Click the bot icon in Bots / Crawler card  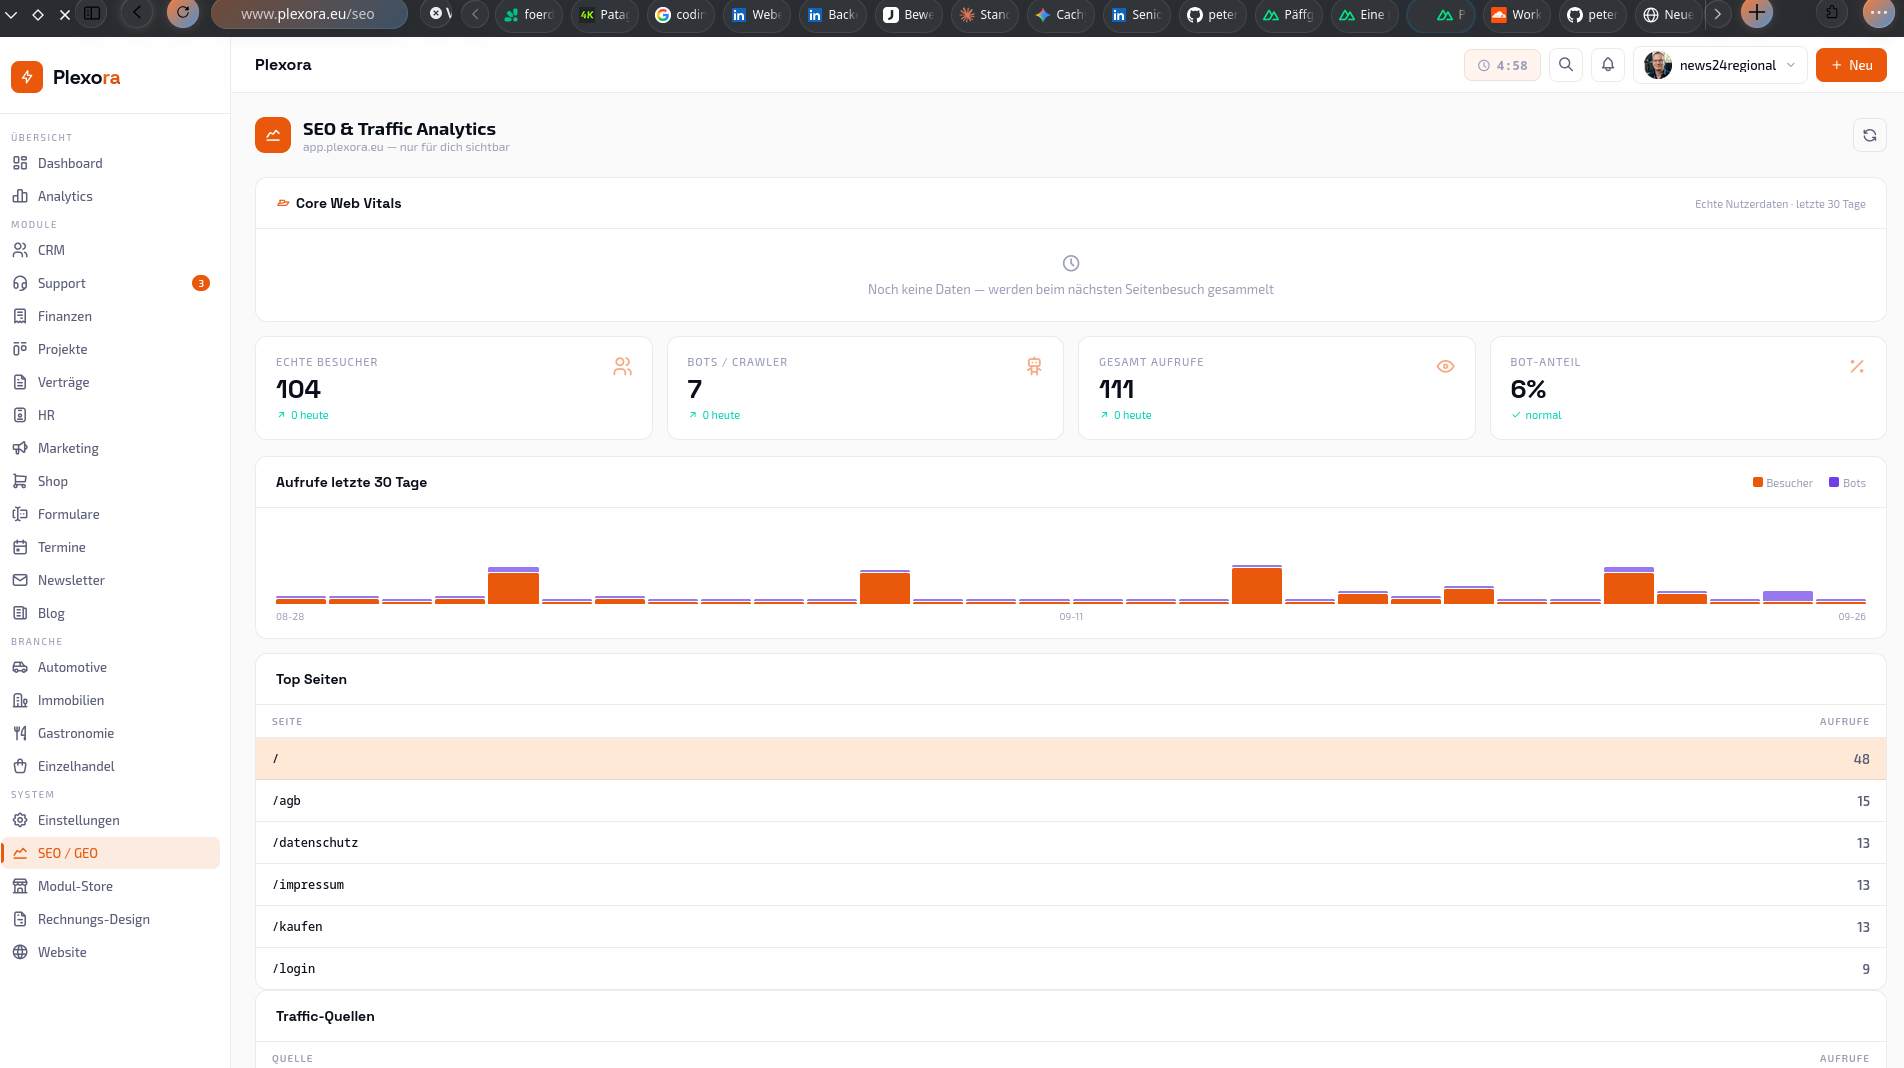point(1034,367)
